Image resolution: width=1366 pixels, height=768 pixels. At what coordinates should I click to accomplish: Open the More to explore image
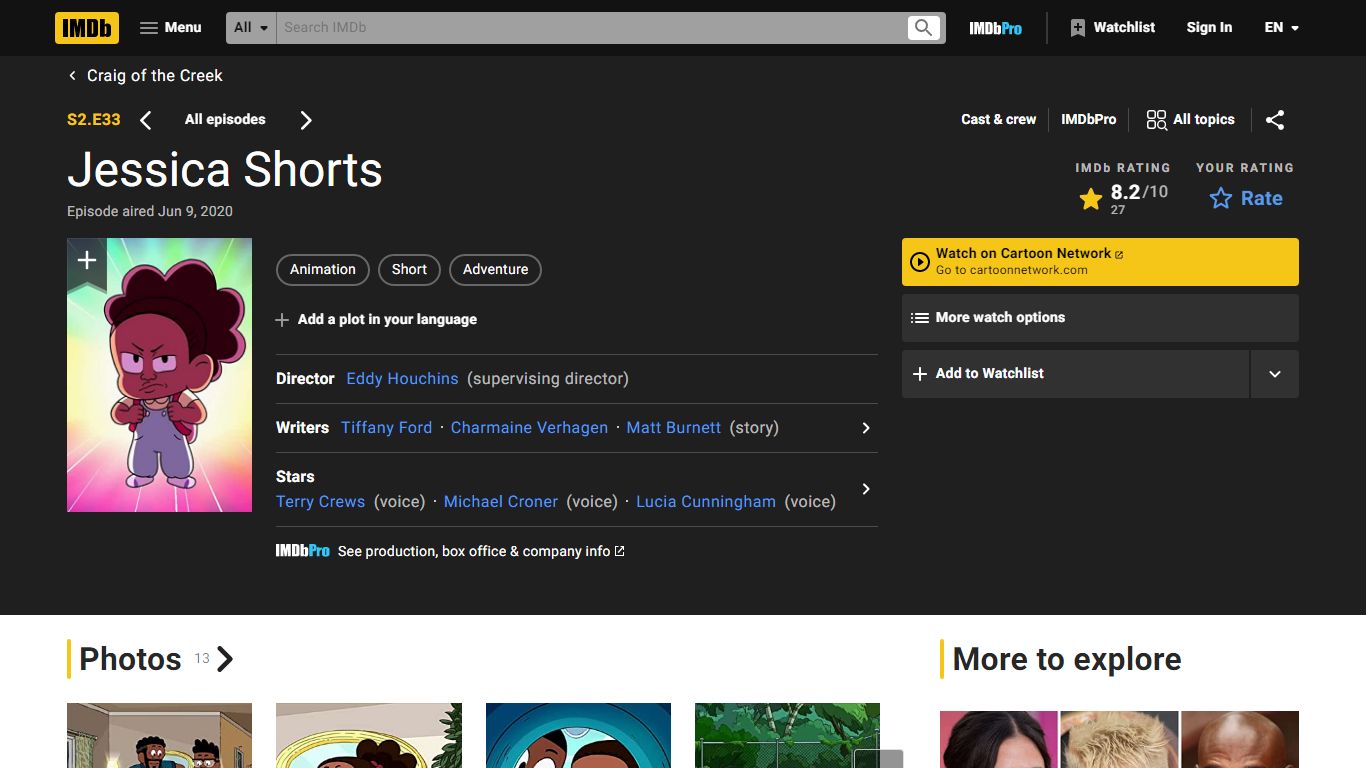tap(1119, 739)
